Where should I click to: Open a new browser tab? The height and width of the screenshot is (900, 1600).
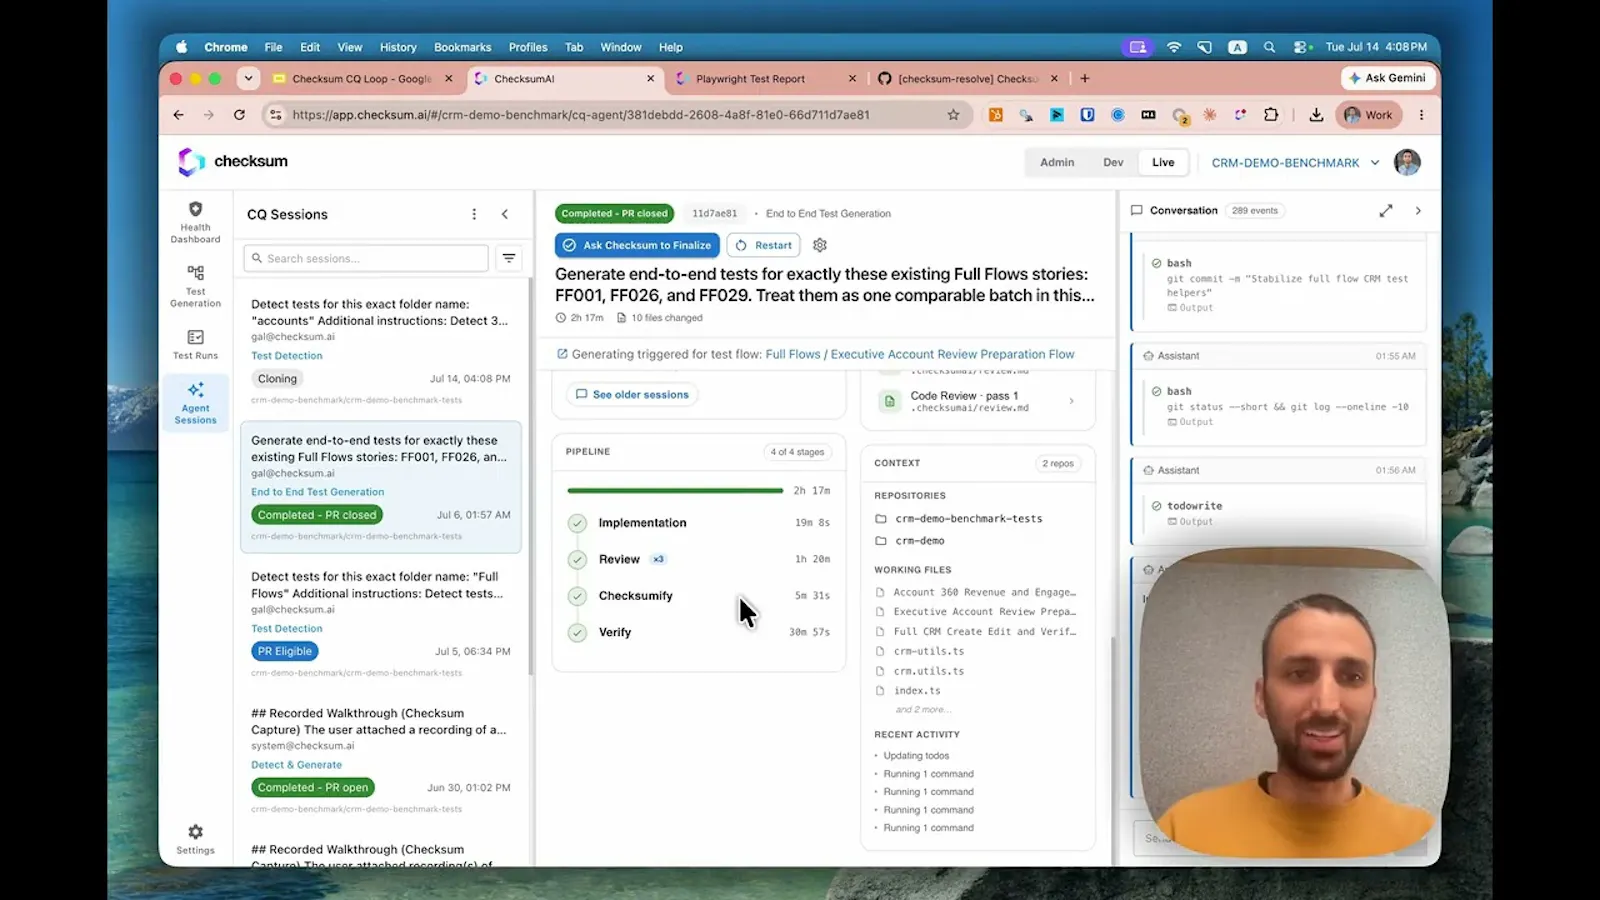(x=1085, y=78)
